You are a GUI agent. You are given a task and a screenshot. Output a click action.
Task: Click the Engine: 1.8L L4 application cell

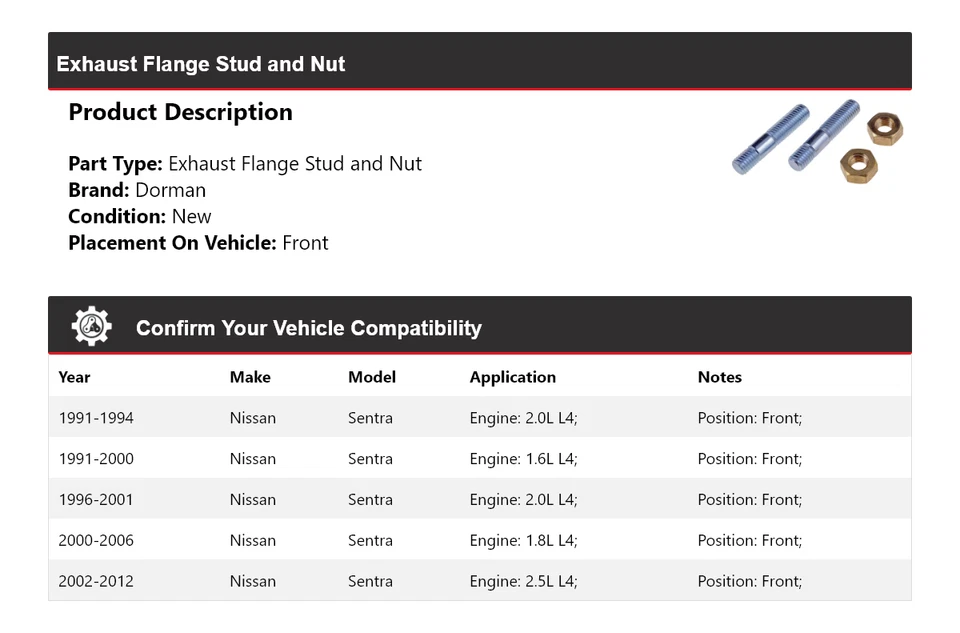click(x=523, y=541)
